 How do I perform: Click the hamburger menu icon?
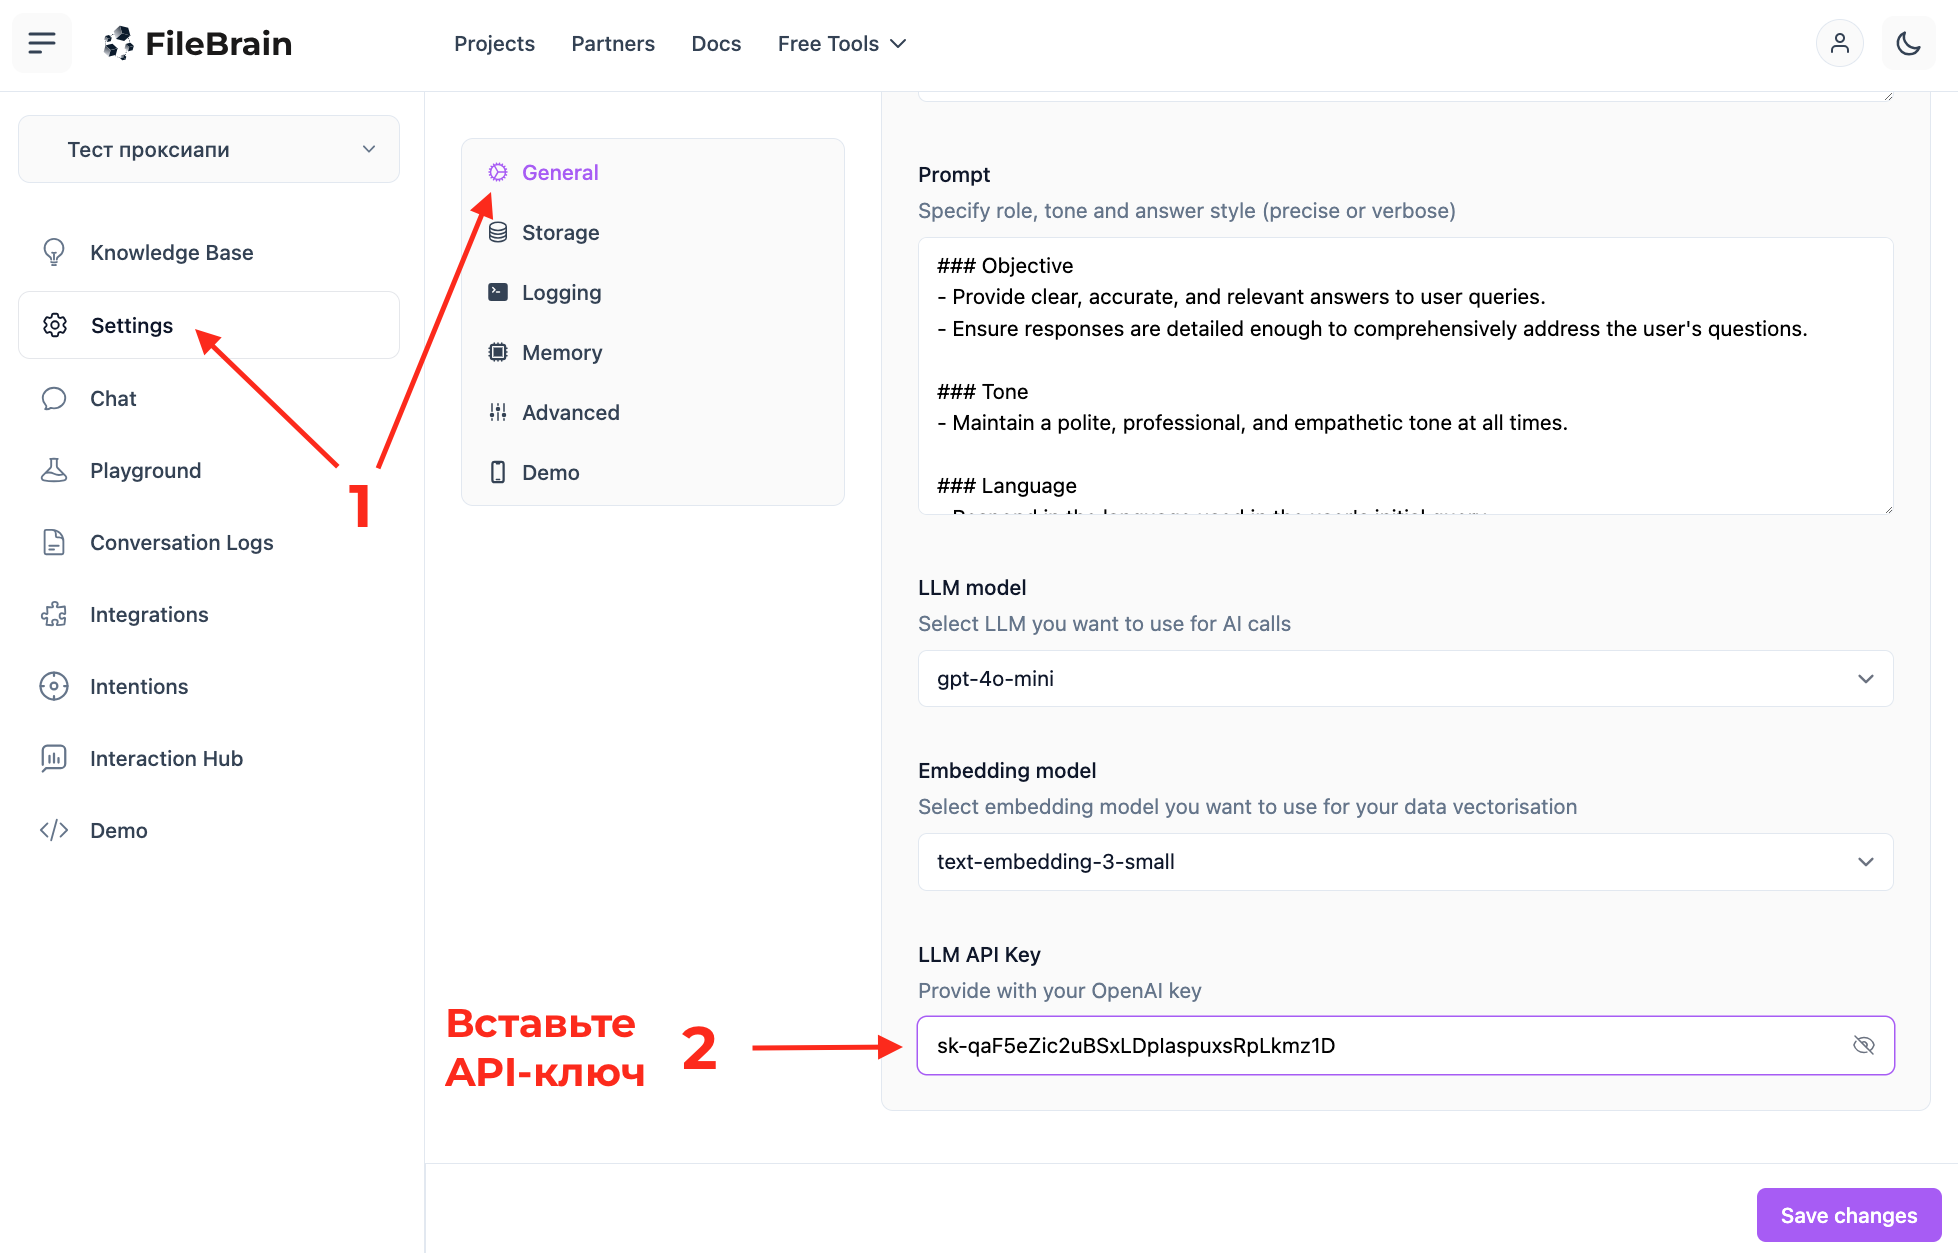[42, 43]
